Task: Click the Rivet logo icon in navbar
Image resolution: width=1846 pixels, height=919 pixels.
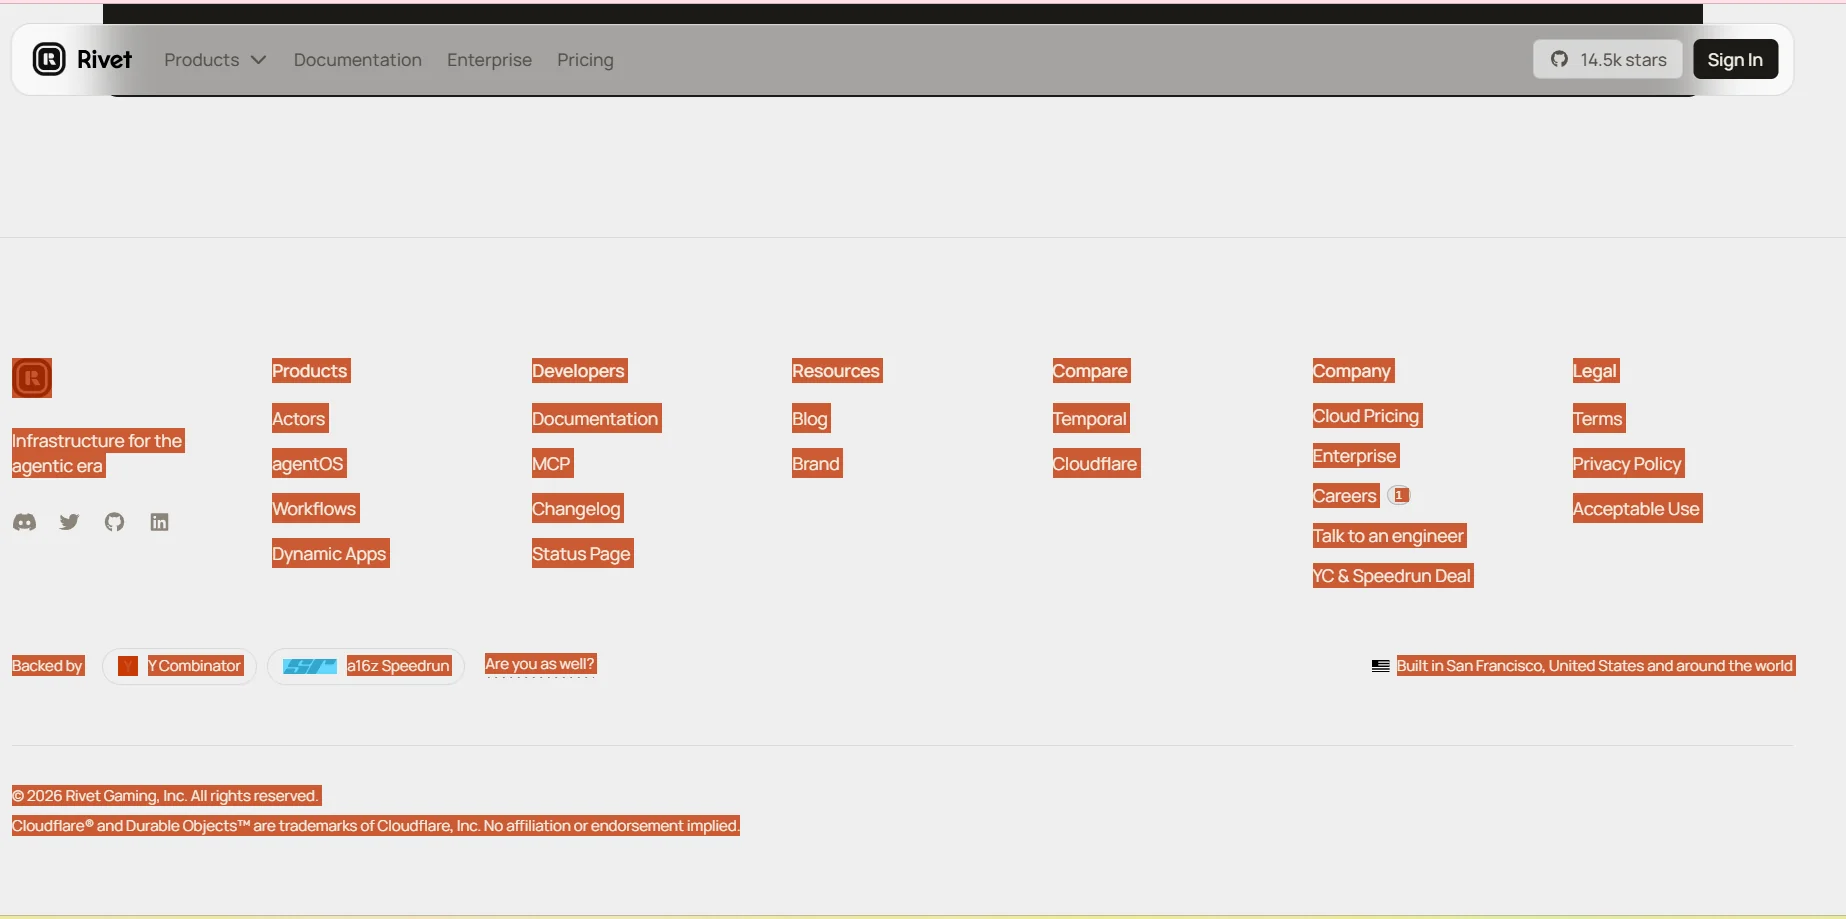Action: click(49, 60)
